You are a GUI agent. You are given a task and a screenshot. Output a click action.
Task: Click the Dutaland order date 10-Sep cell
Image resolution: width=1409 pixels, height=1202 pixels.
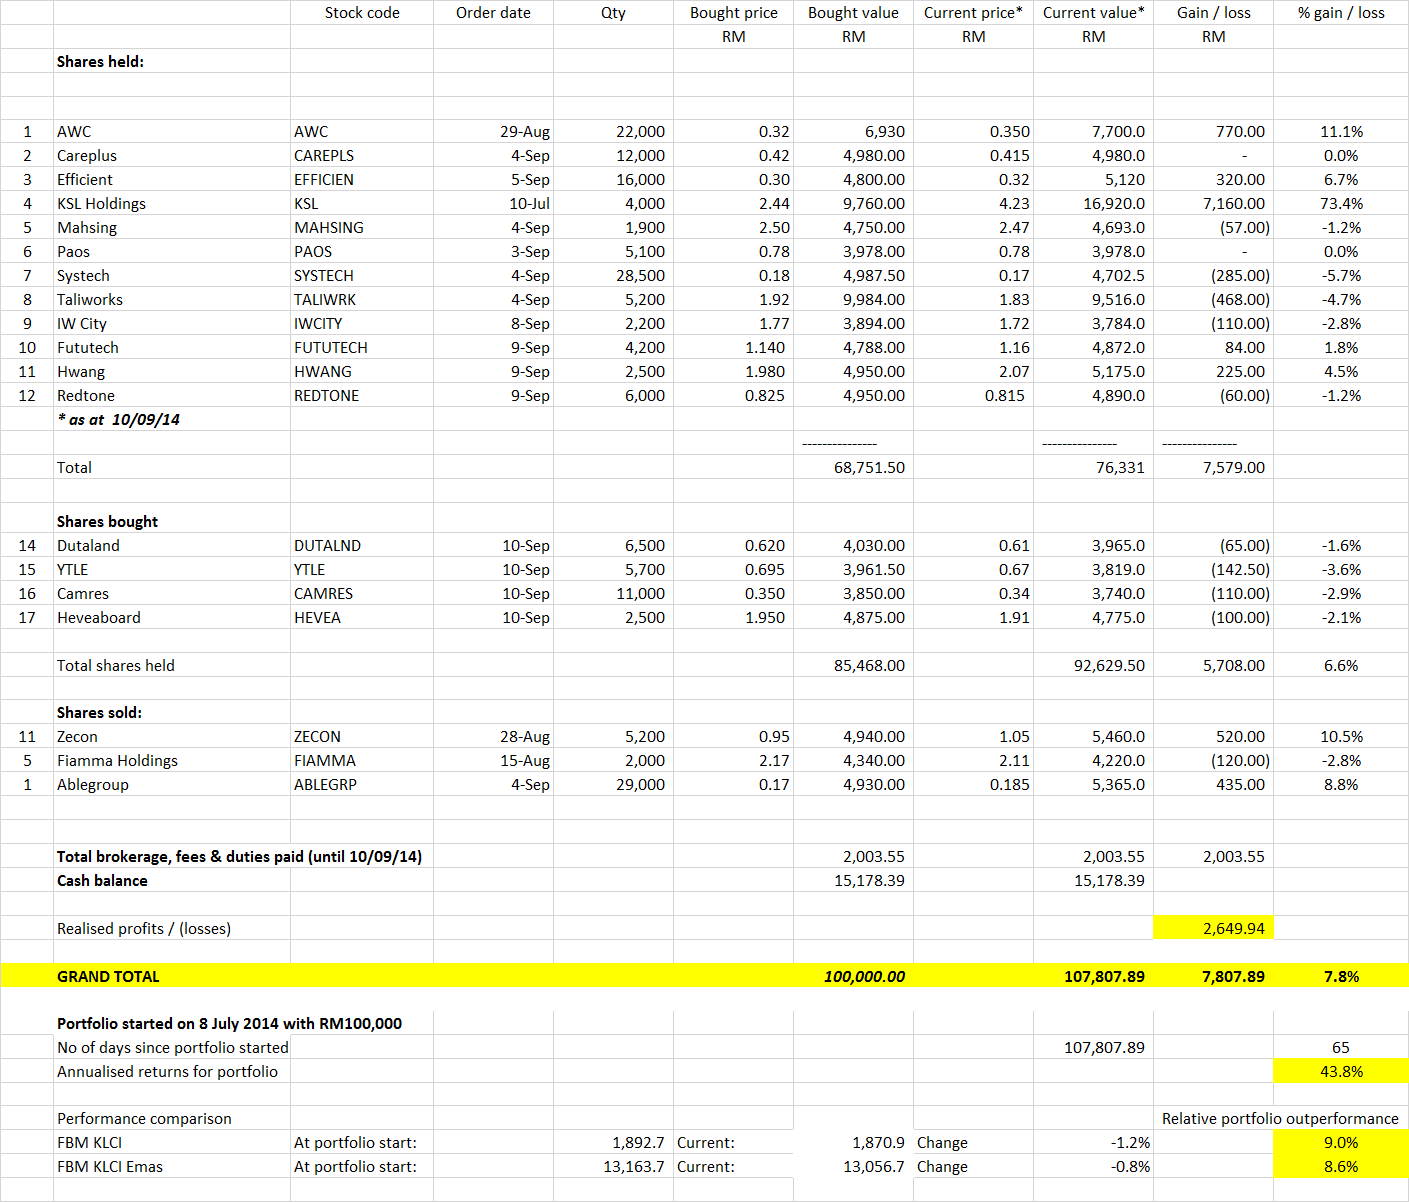[493, 546]
